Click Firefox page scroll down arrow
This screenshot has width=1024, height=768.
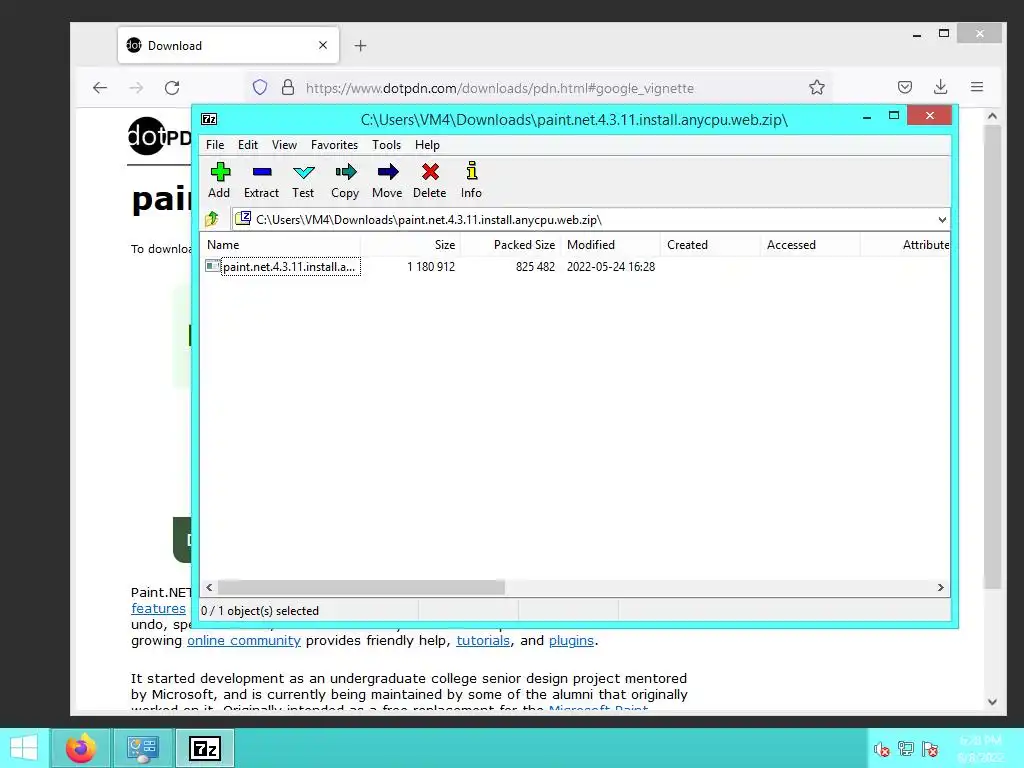pos(992,702)
